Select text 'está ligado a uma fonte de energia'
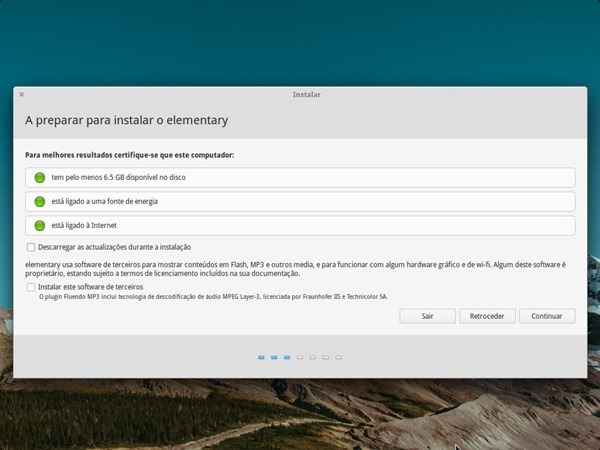 click(x=104, y=202)
